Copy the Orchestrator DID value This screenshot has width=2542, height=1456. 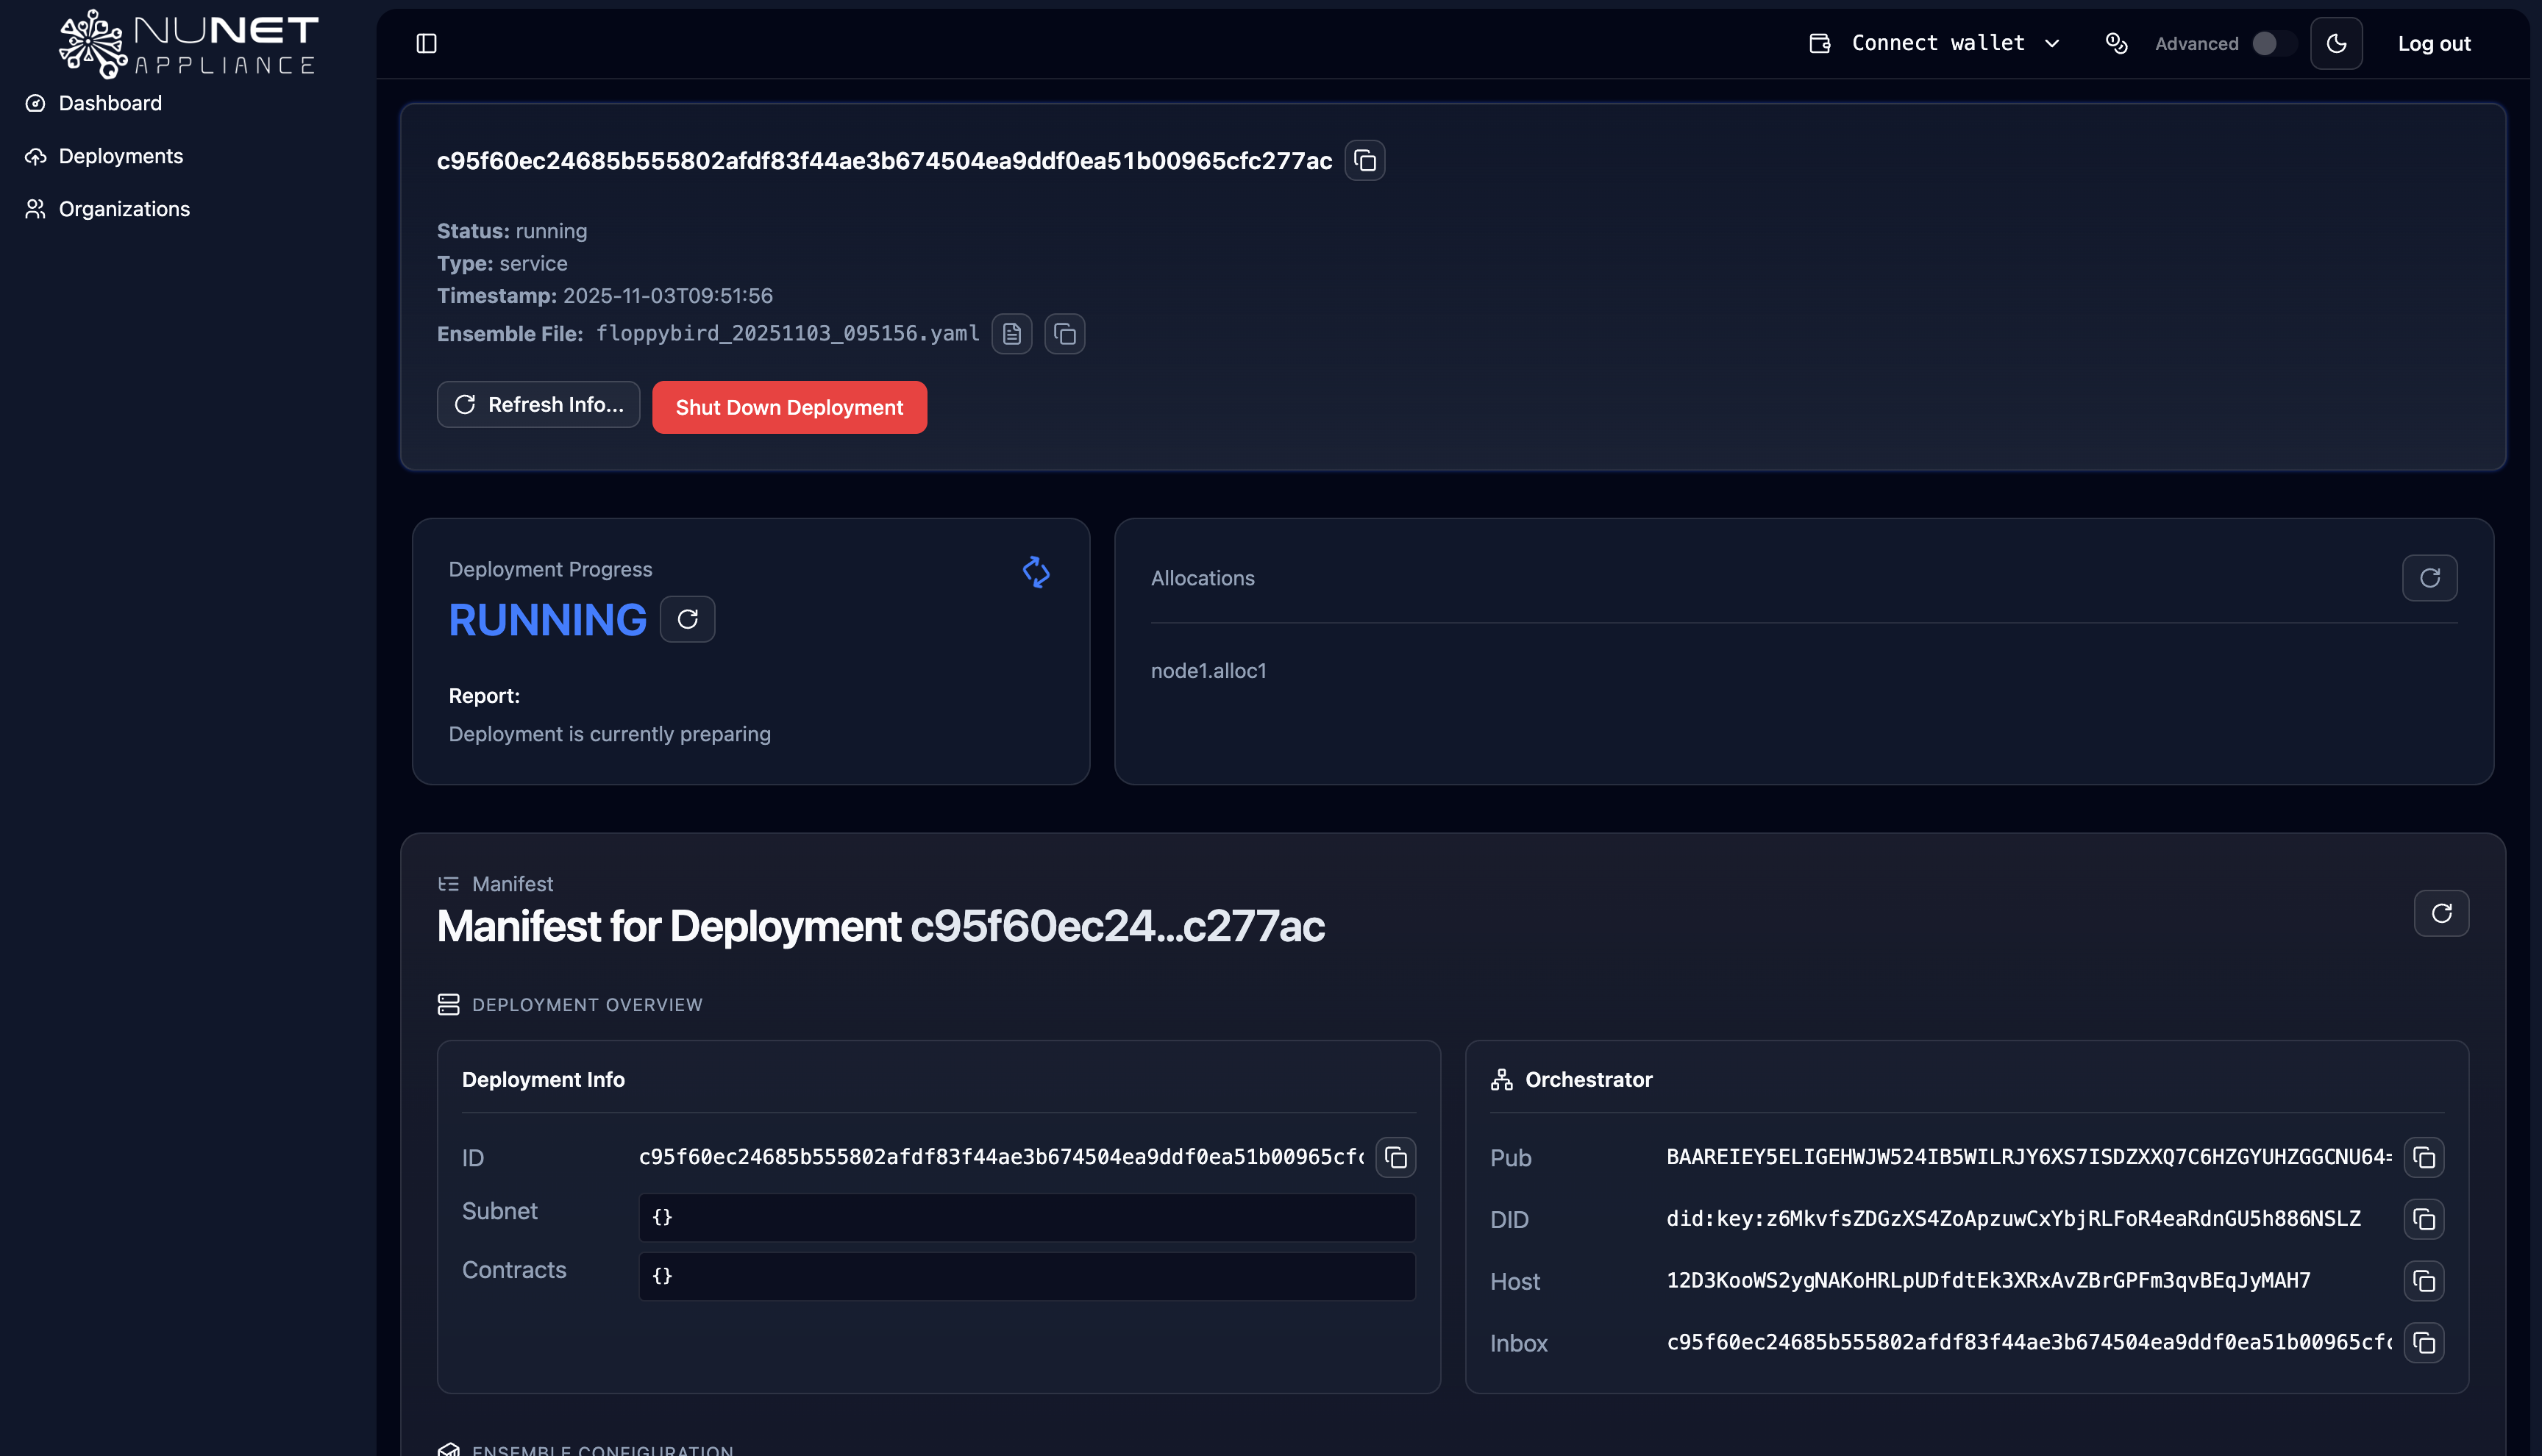click(x=2423, y=1219)
